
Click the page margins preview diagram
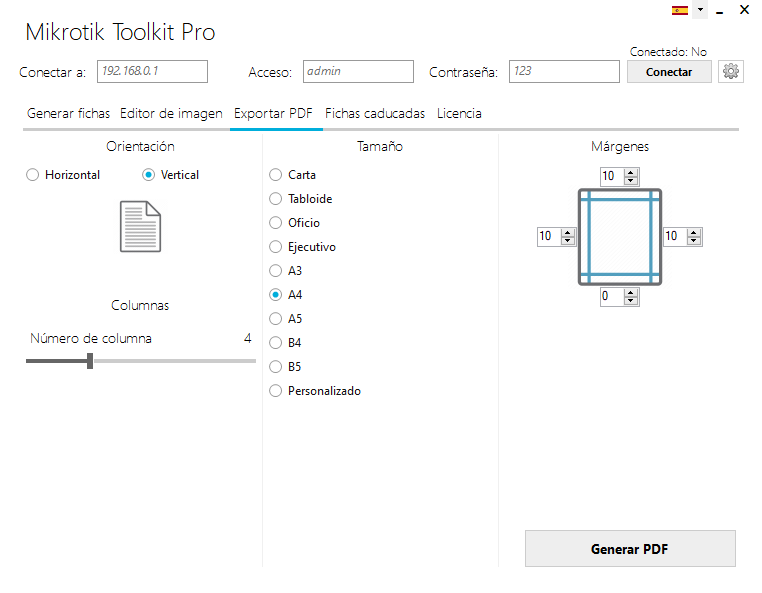620,237
